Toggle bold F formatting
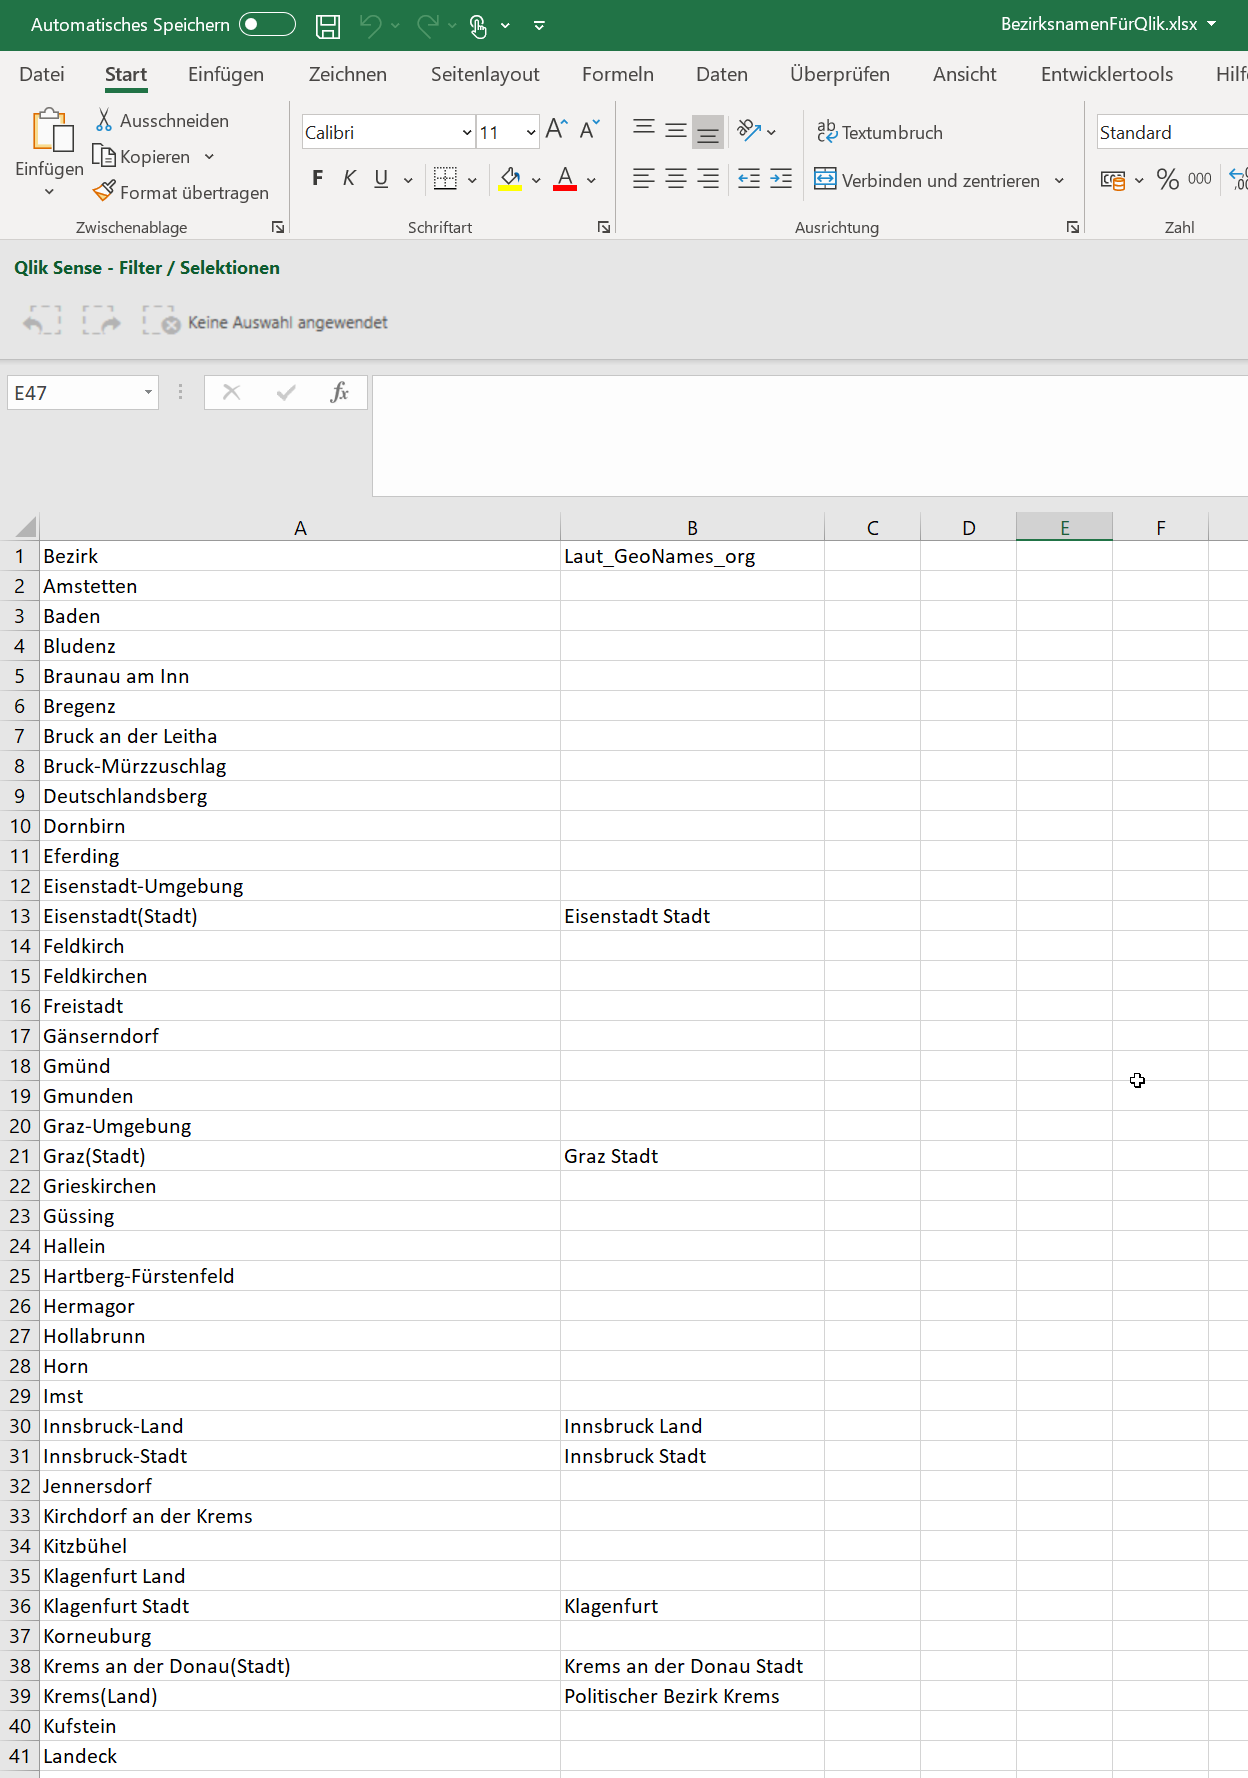Screen dimensions: 1248x1778 318,179
